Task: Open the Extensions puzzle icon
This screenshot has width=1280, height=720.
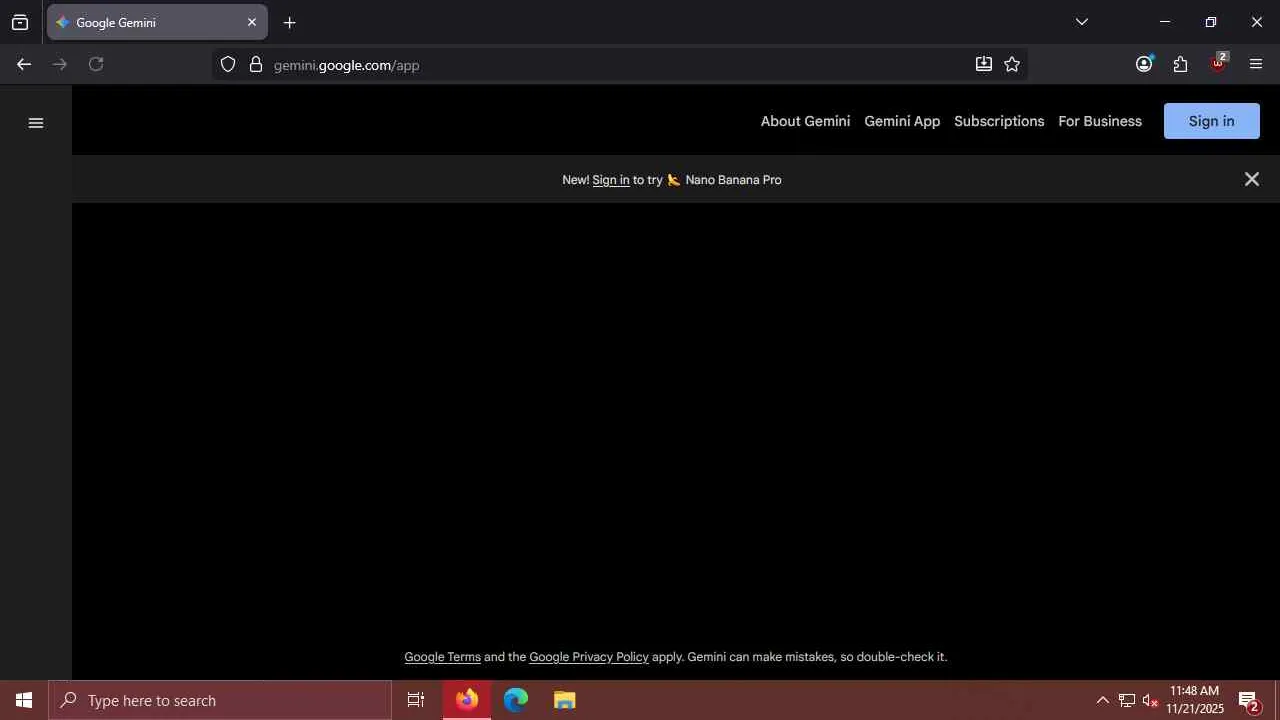Action: point(1181,64)
